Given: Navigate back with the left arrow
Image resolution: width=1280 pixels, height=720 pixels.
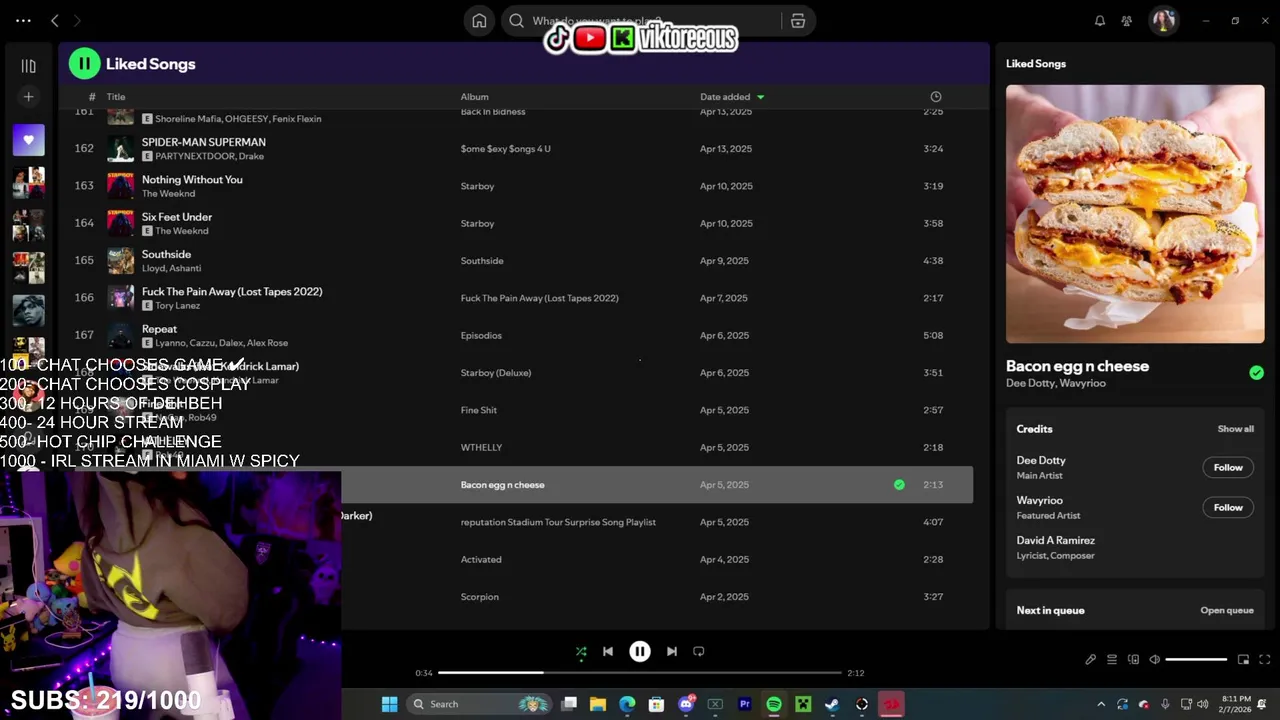Looking at the screenshot, I should [55, 21].
